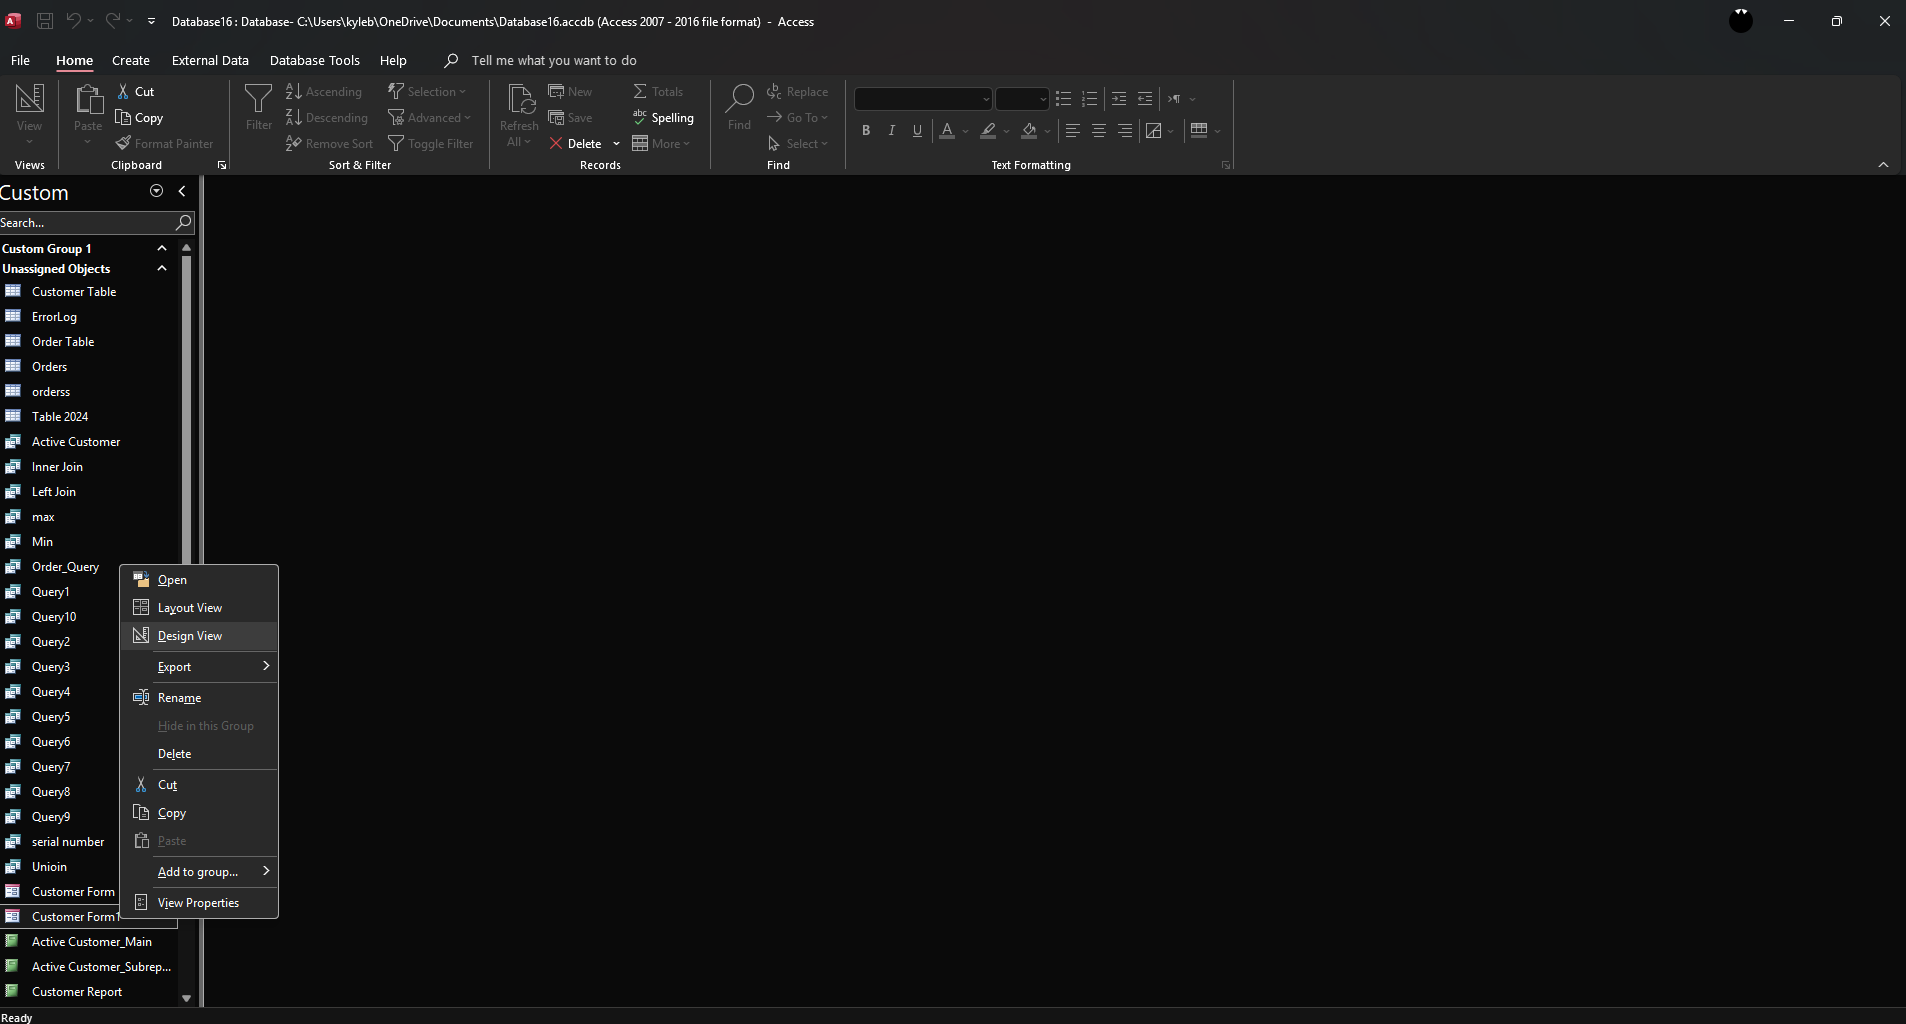Sort records Descending
The width and height of the screenshot is (1906, 1024).
[x=327, y=117]
